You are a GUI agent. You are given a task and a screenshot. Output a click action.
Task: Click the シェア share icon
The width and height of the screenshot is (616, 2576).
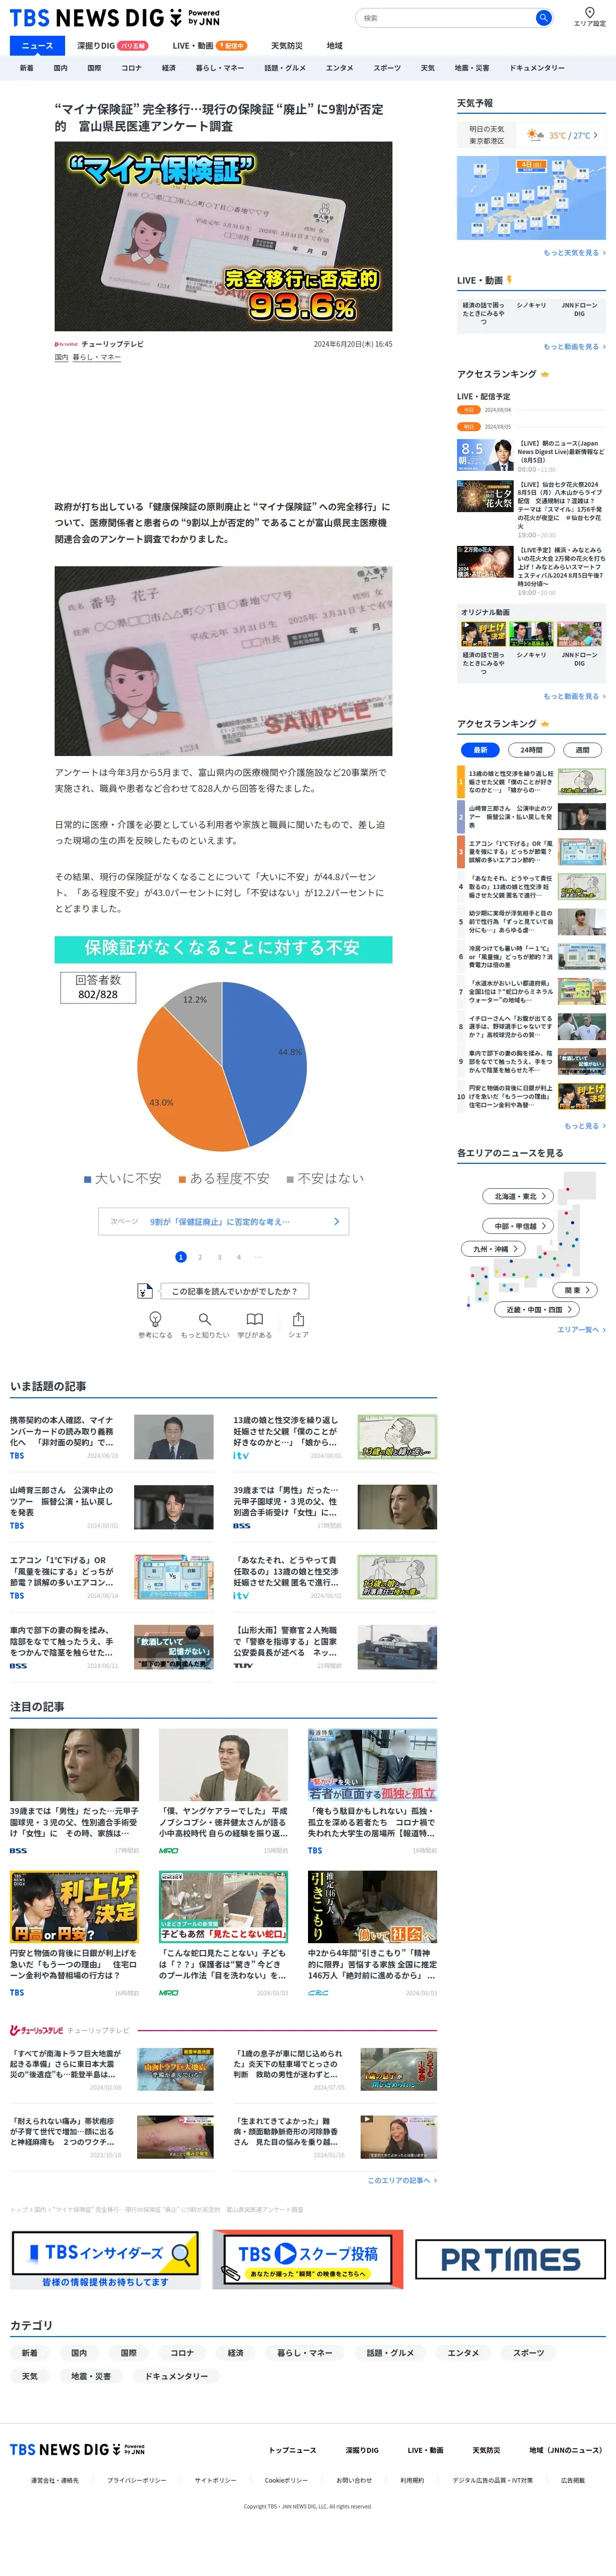pyautogui.click(x=298, y=1320)
